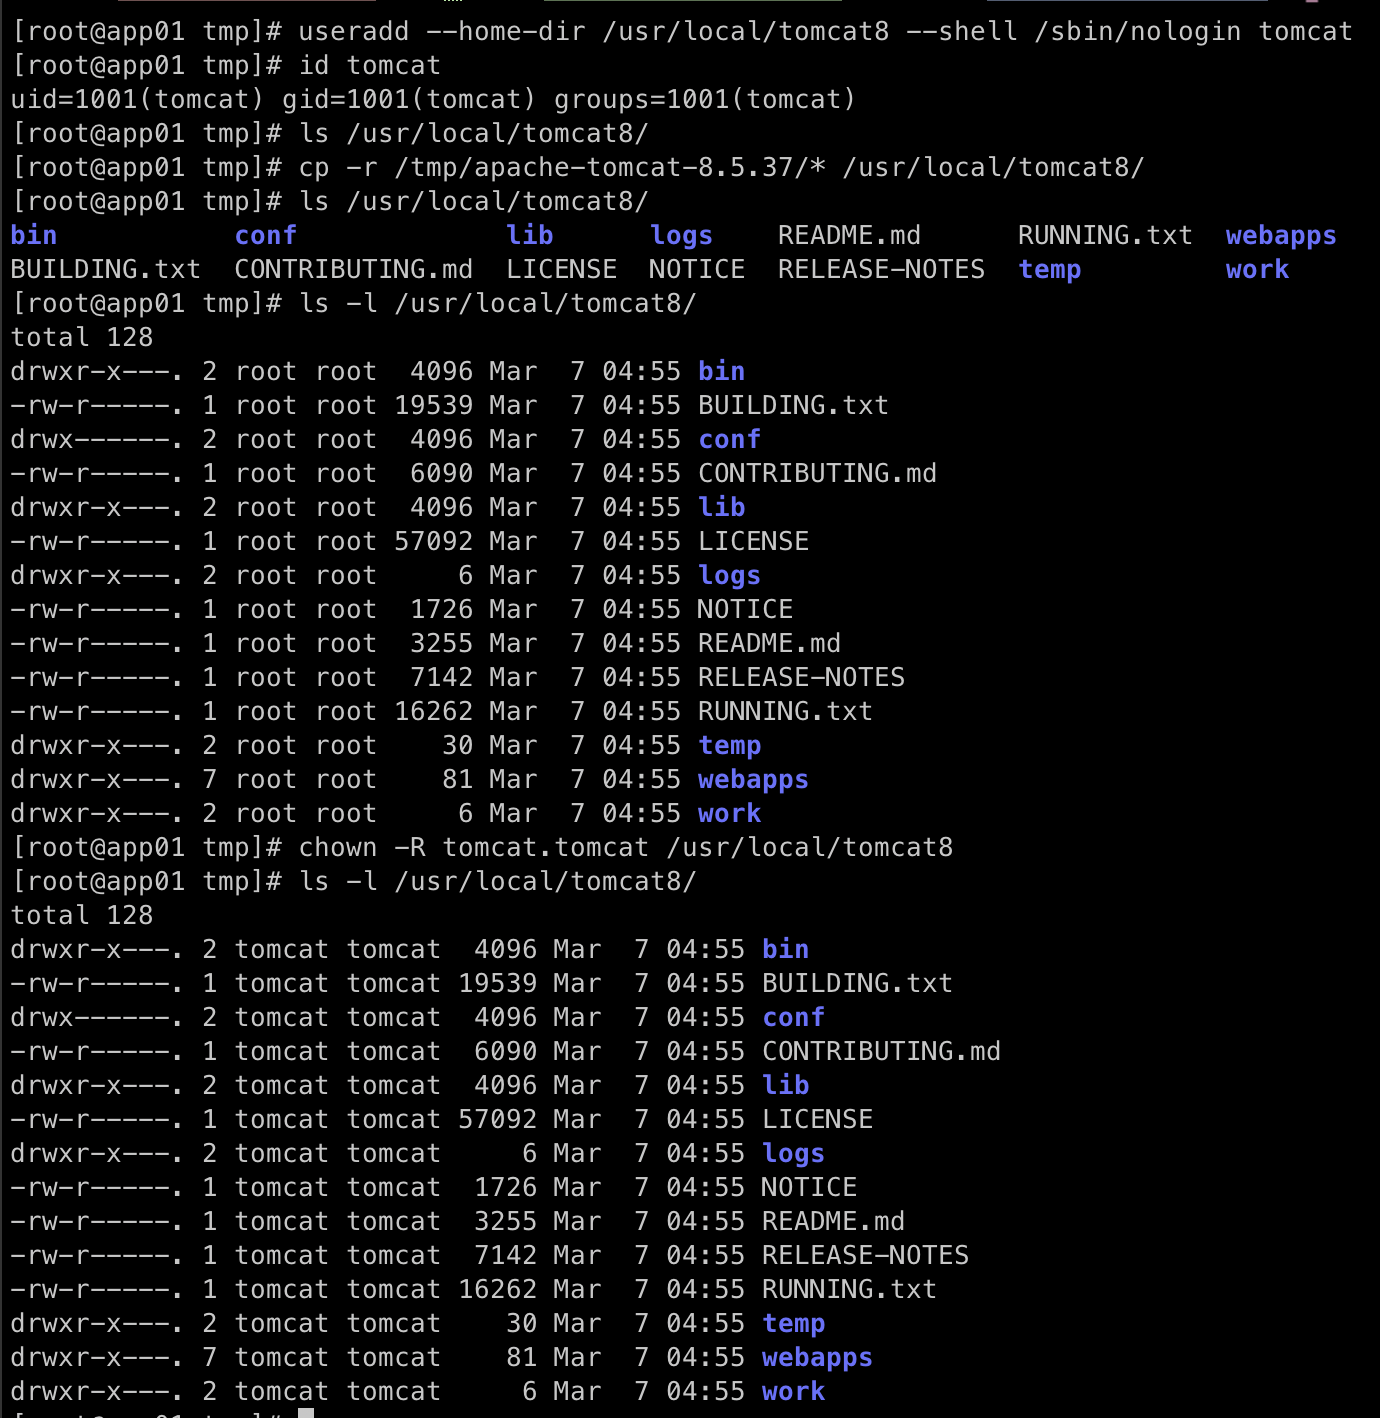Click size "57092" in root-owned LICENSE row

tap(434, 542)
